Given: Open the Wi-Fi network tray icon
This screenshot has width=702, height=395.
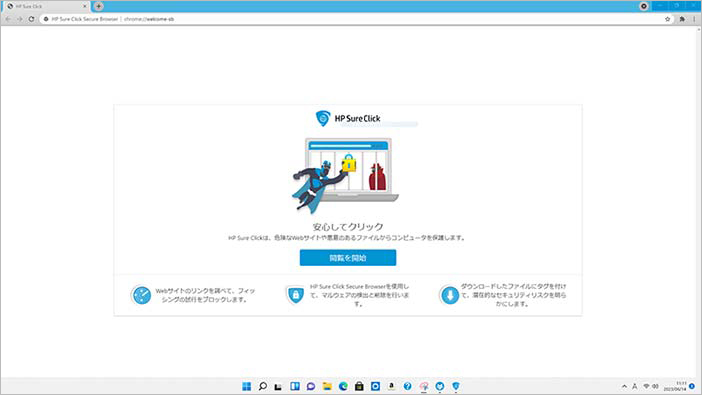Looking at the screenshot, I should (646, 386).
